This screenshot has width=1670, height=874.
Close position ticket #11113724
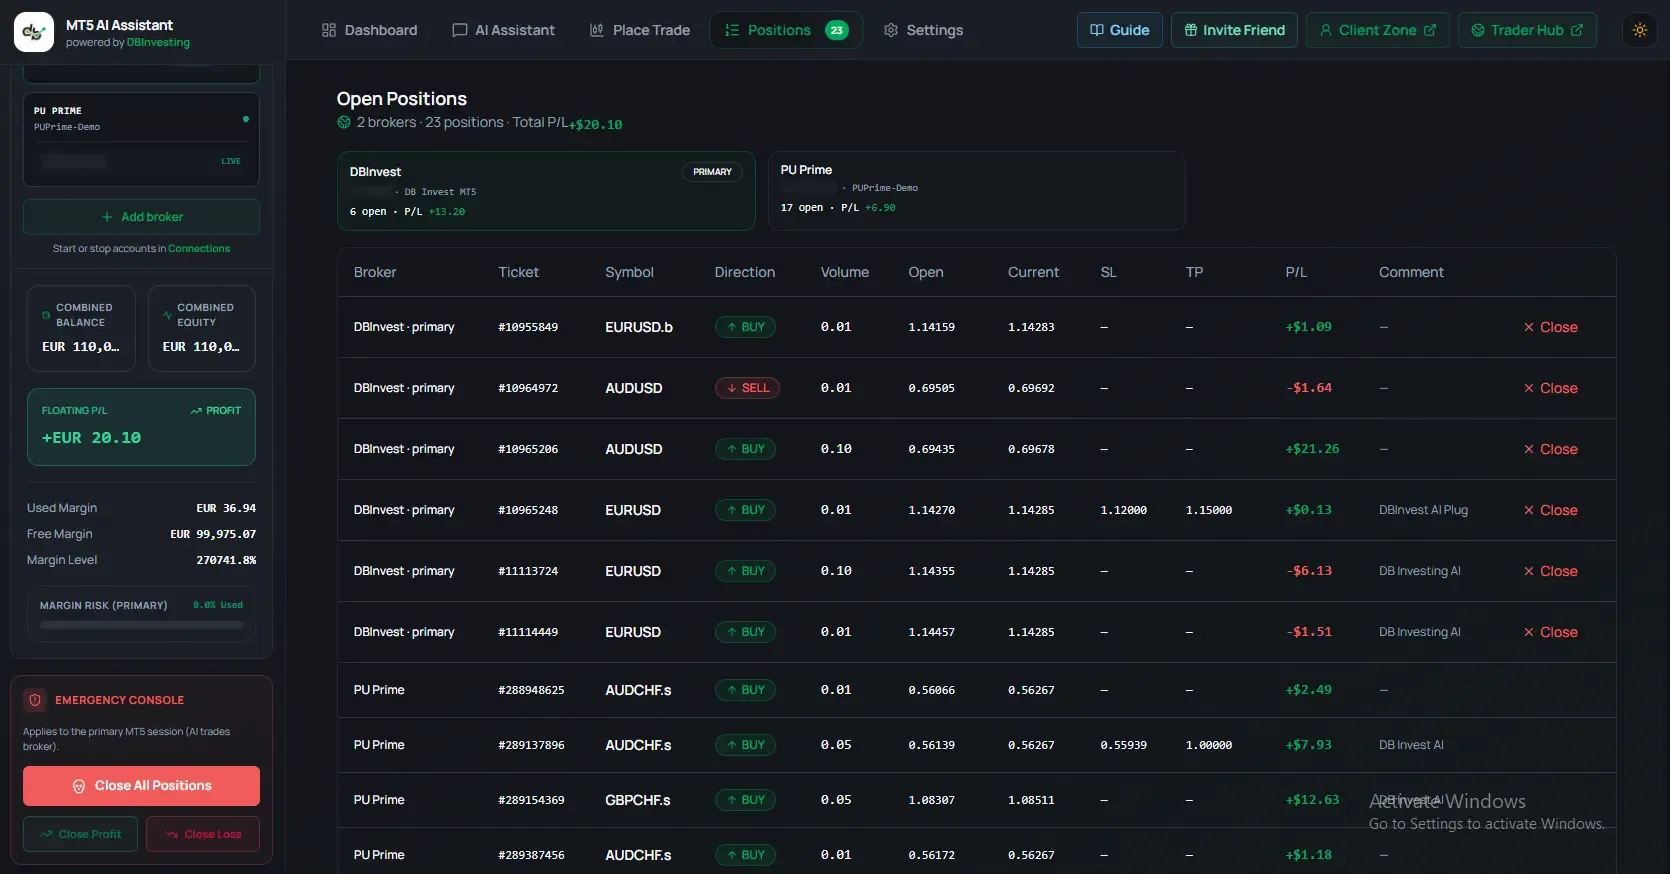(x=1550, y=571)
